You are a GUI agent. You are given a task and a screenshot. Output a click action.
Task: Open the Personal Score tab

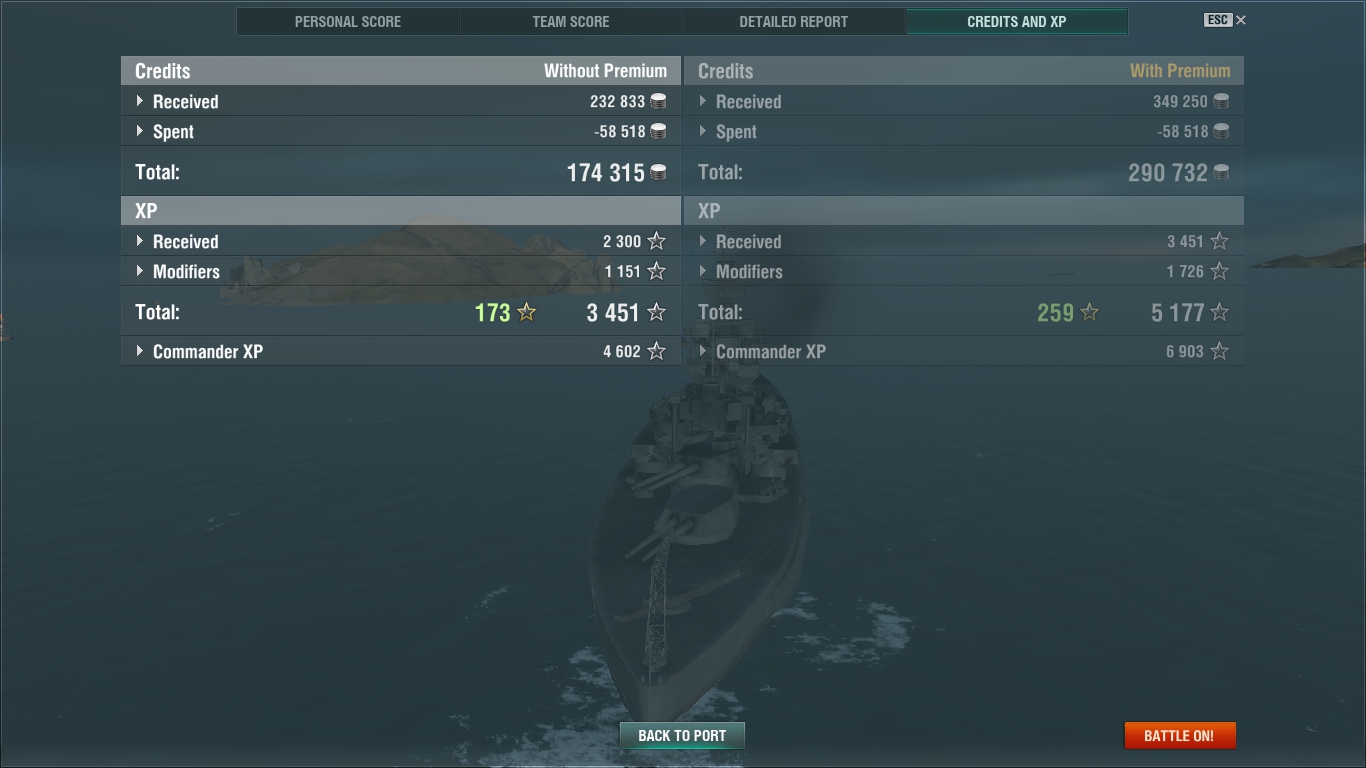(x=348, y=22)
